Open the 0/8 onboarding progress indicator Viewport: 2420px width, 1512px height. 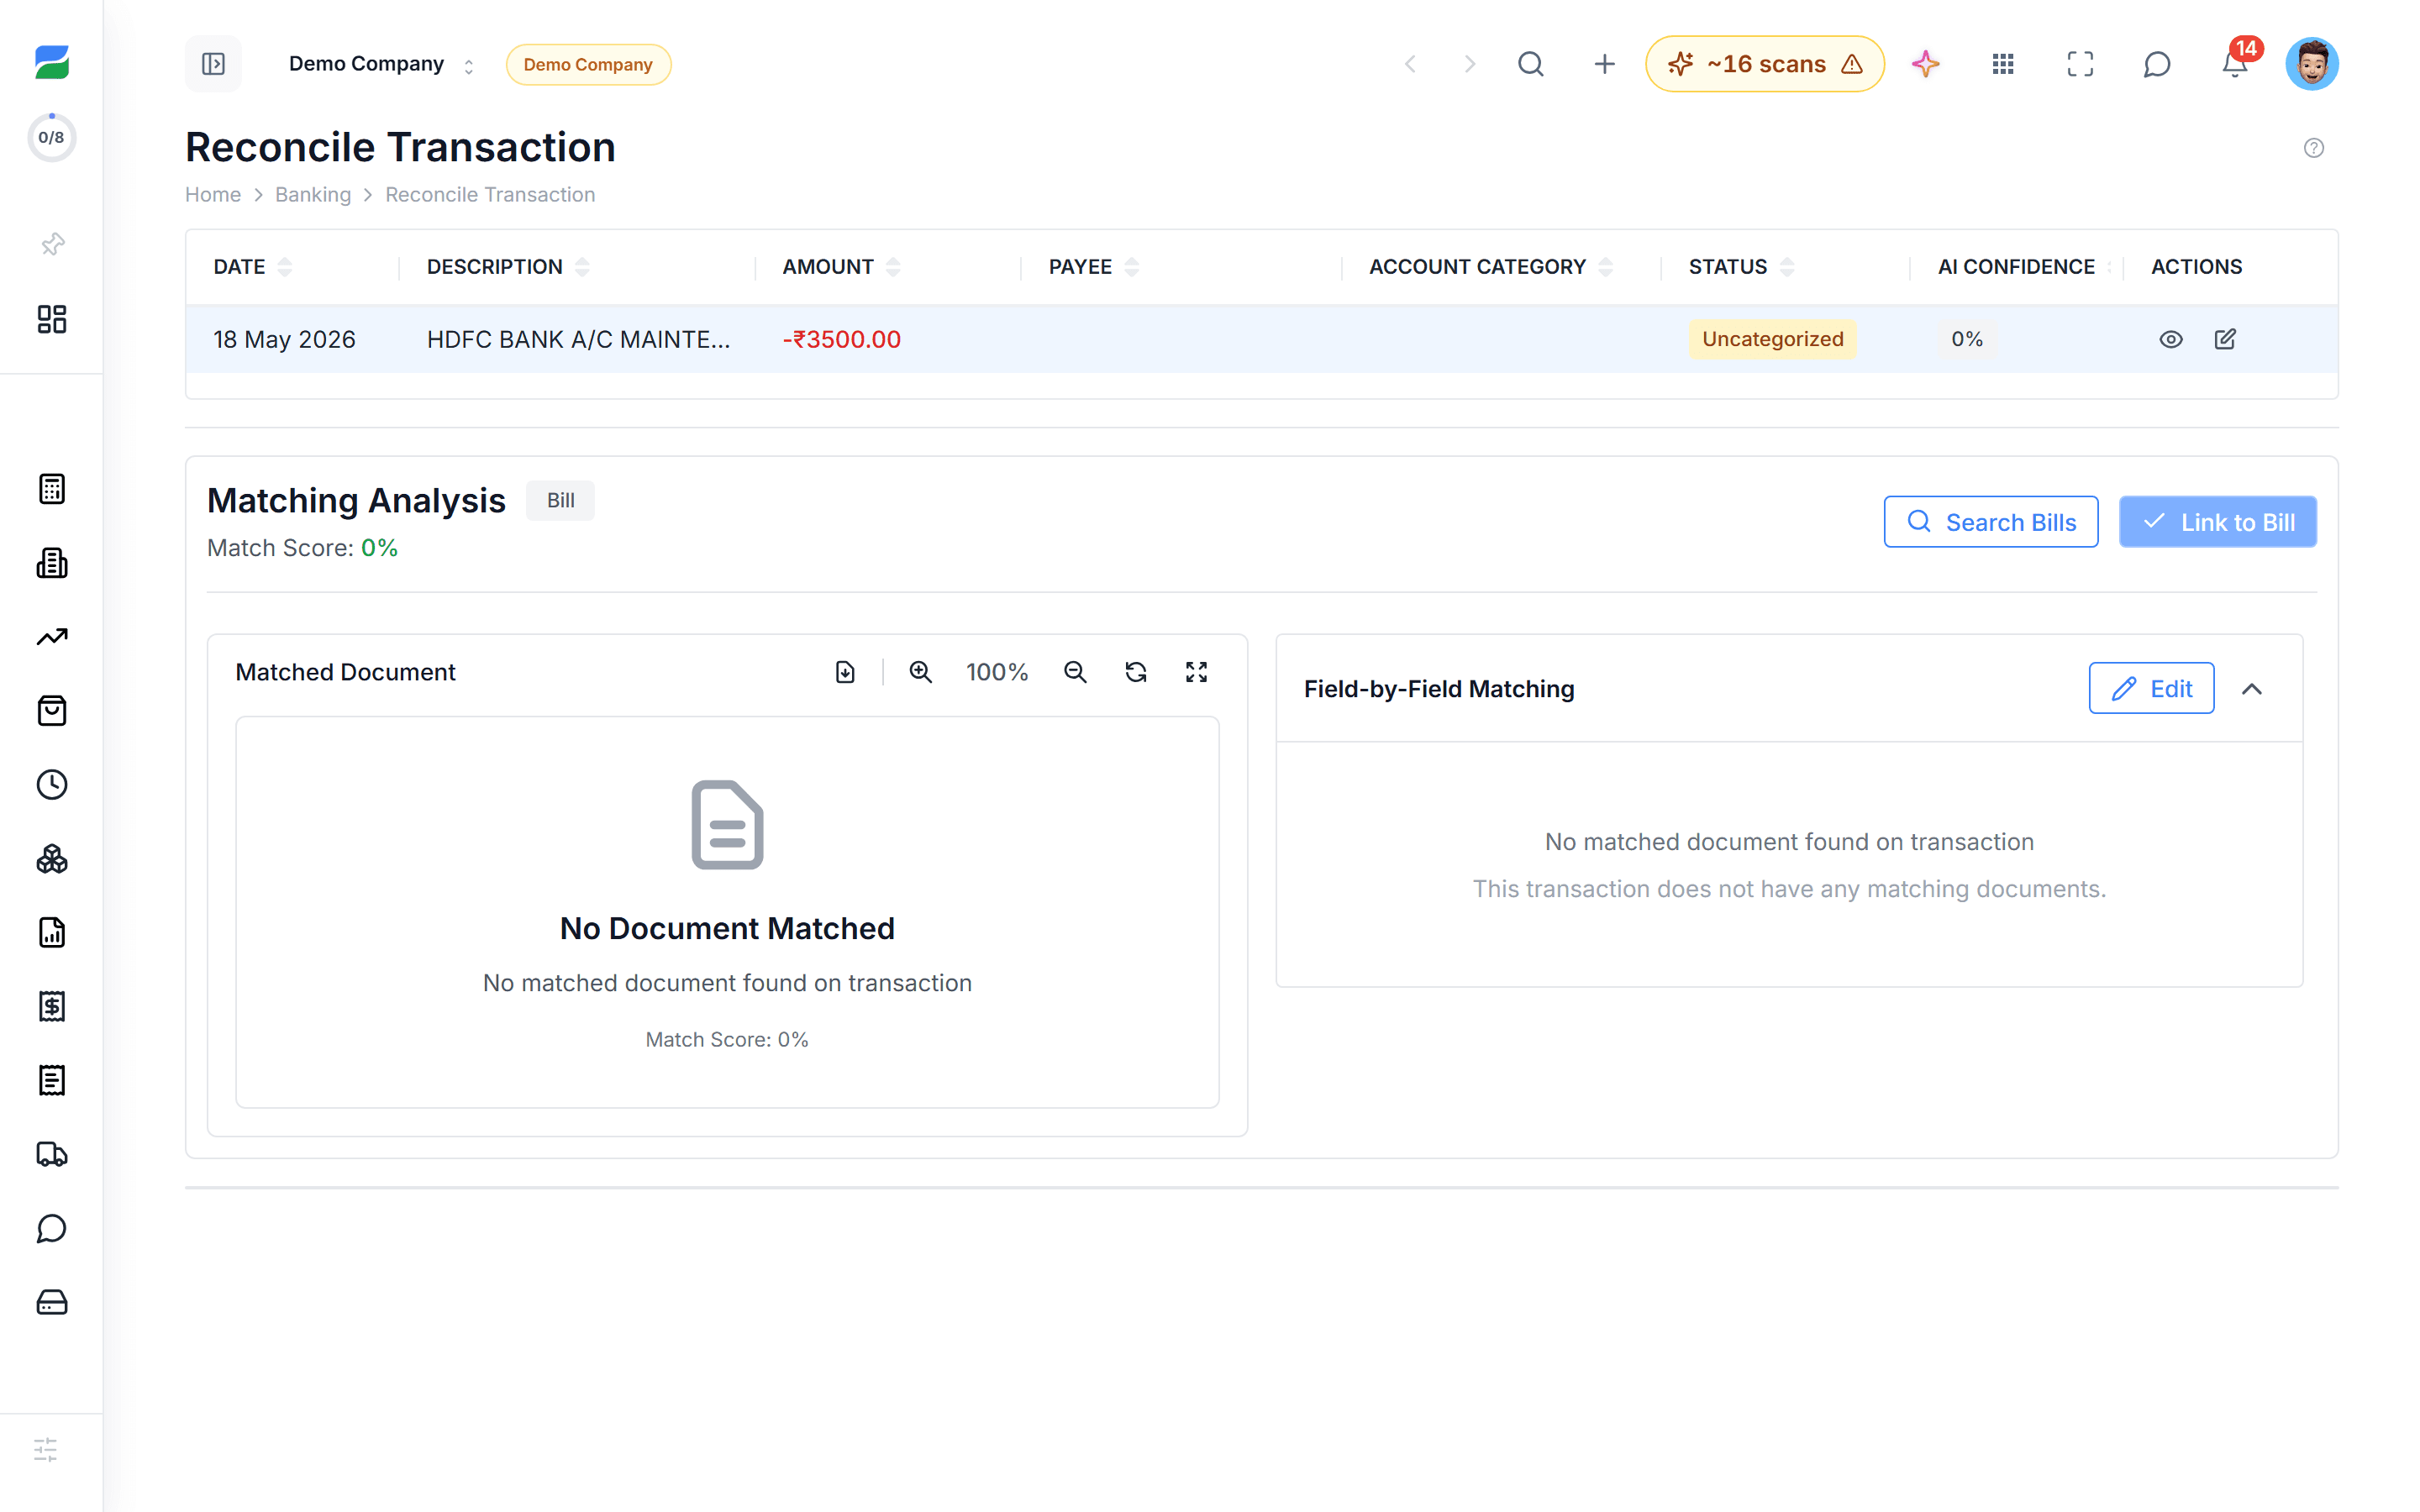pos(51,137)
